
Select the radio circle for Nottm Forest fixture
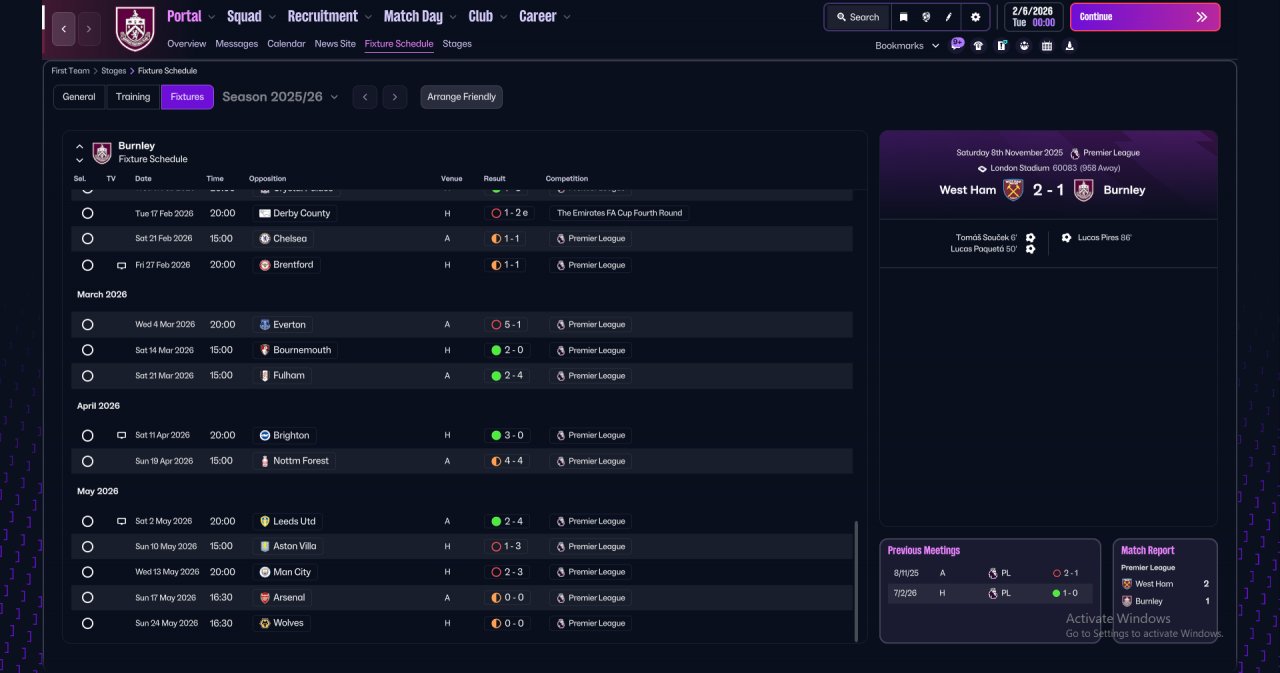pyautogui.click(x=87, y=461)
